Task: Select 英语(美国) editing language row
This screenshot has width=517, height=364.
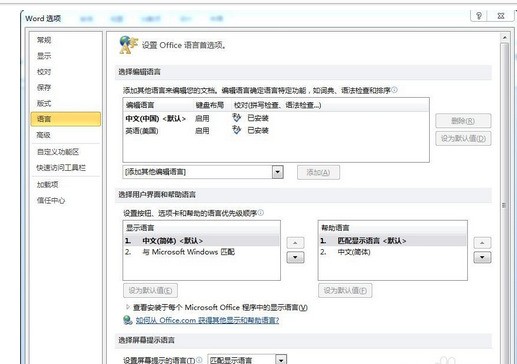Action: coord(276,130)
